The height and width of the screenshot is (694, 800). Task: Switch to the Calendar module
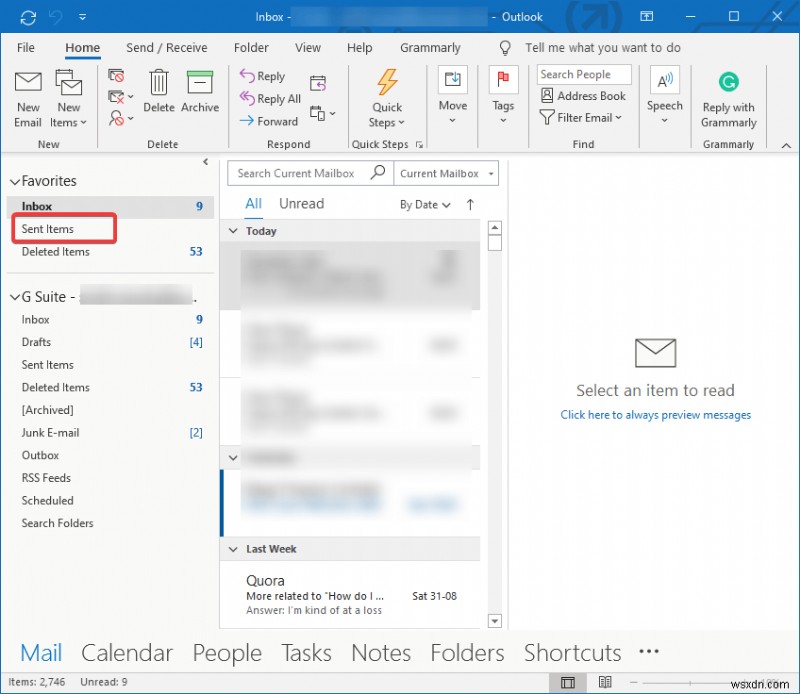coord(127,652)
